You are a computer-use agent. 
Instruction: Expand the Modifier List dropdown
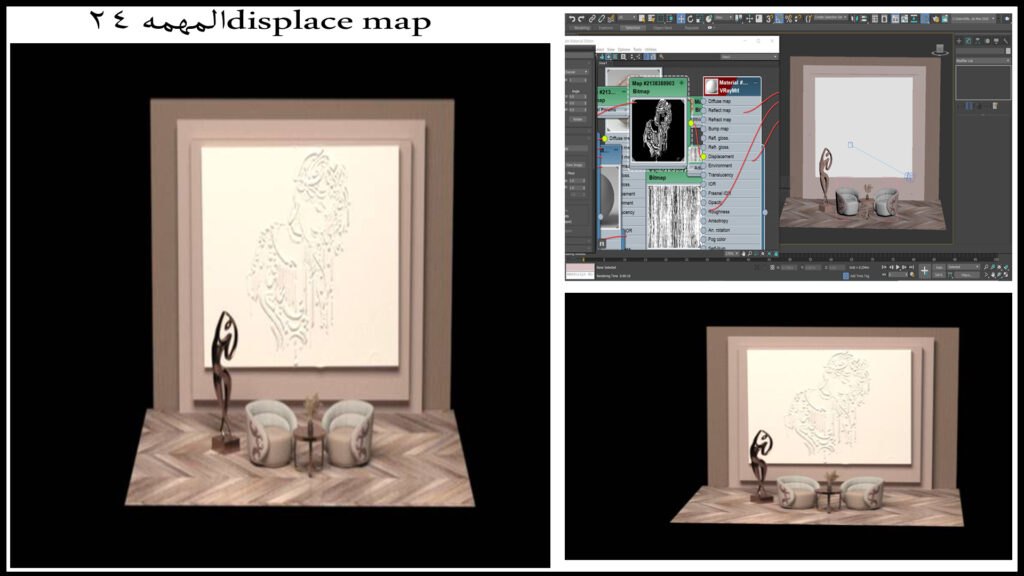point(983,61)
